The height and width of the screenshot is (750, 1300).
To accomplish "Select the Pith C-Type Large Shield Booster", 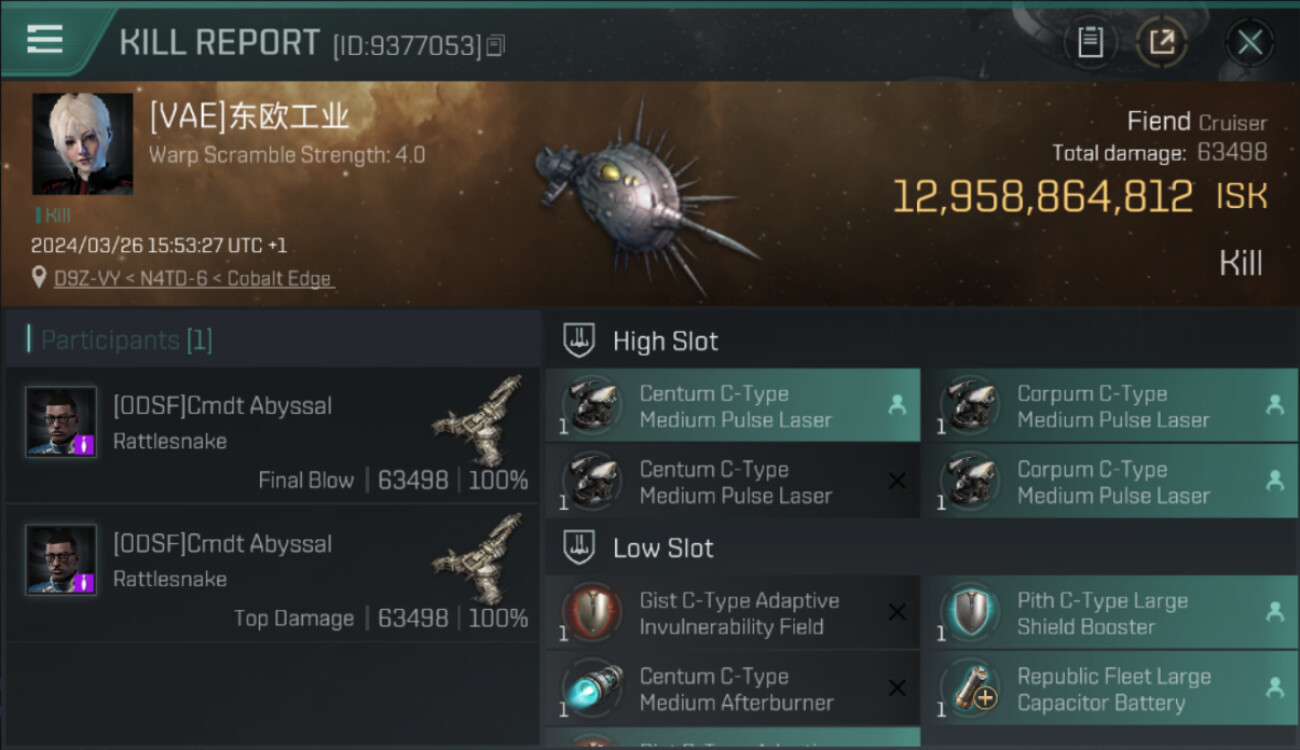I will (1102, 614).
